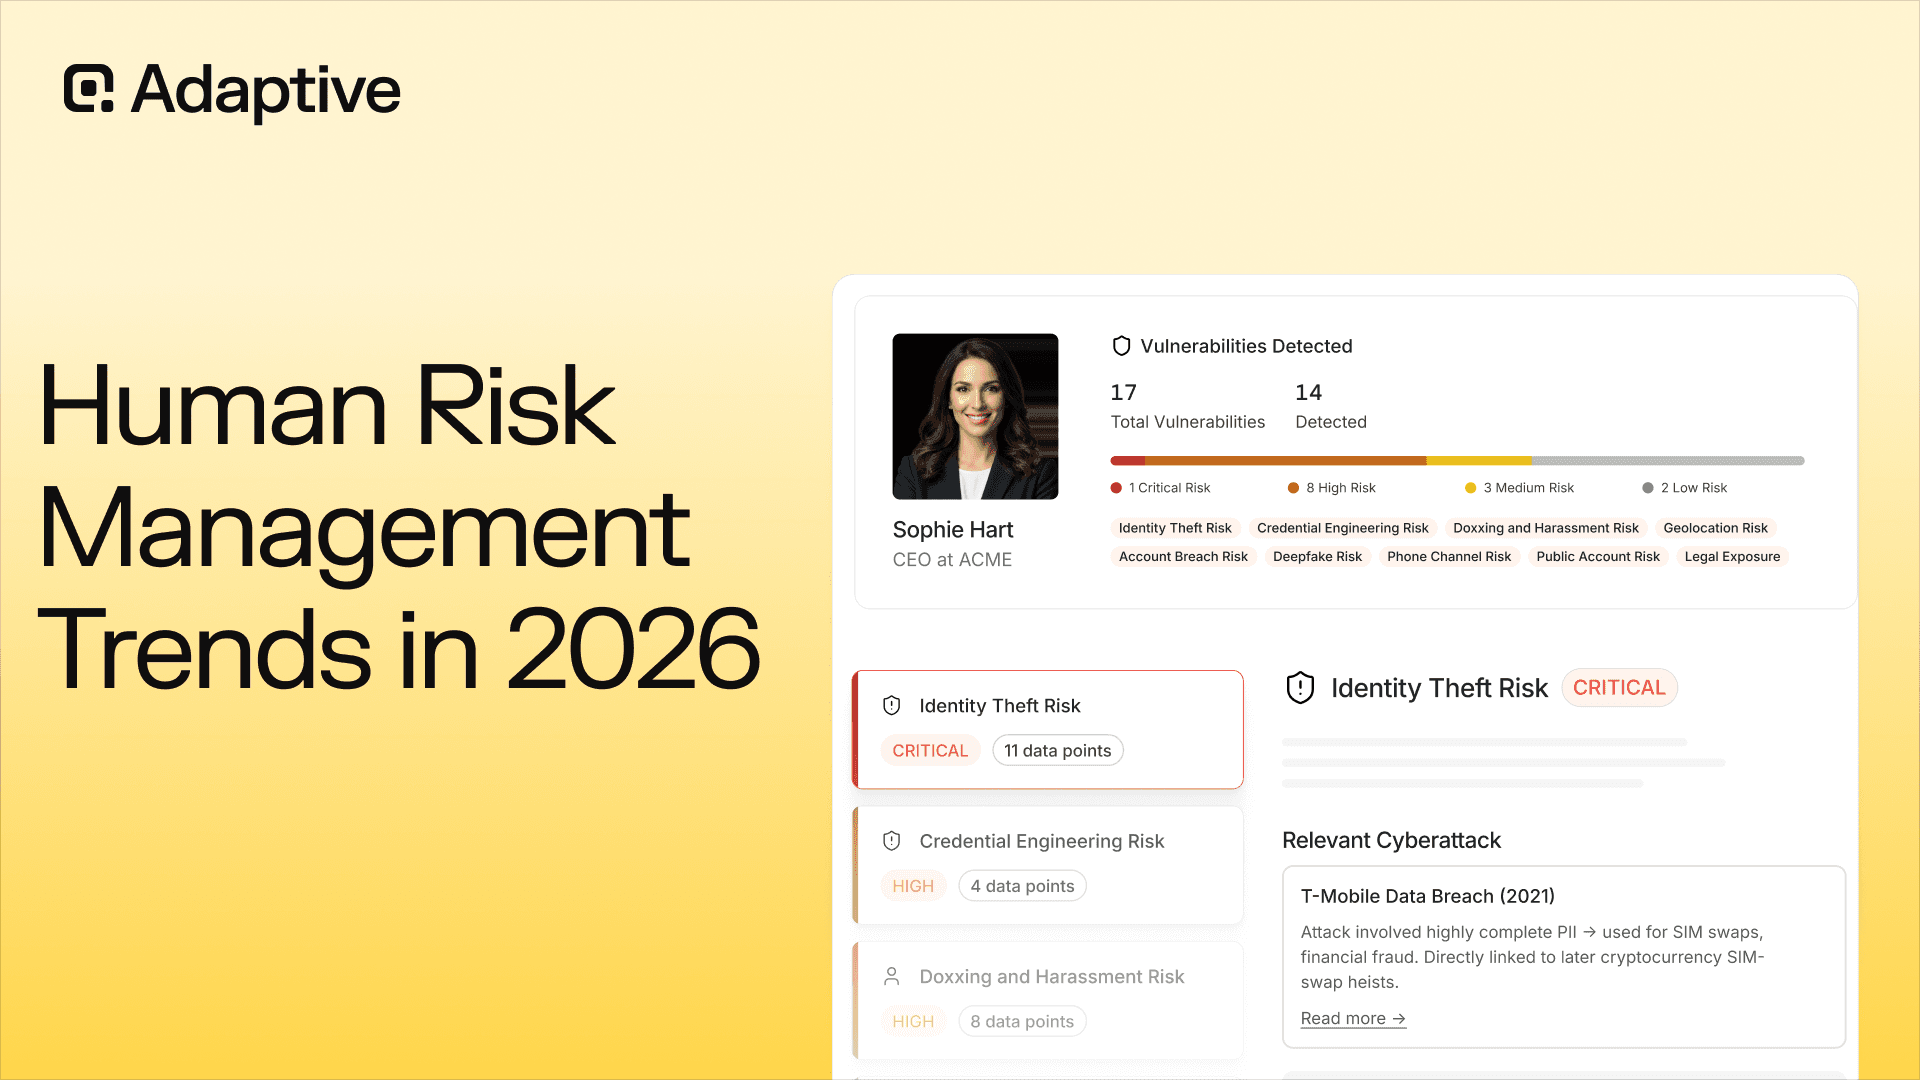Click HIGH badge under Doxxing and Harassment Risk

click(x=913, y=1021)
